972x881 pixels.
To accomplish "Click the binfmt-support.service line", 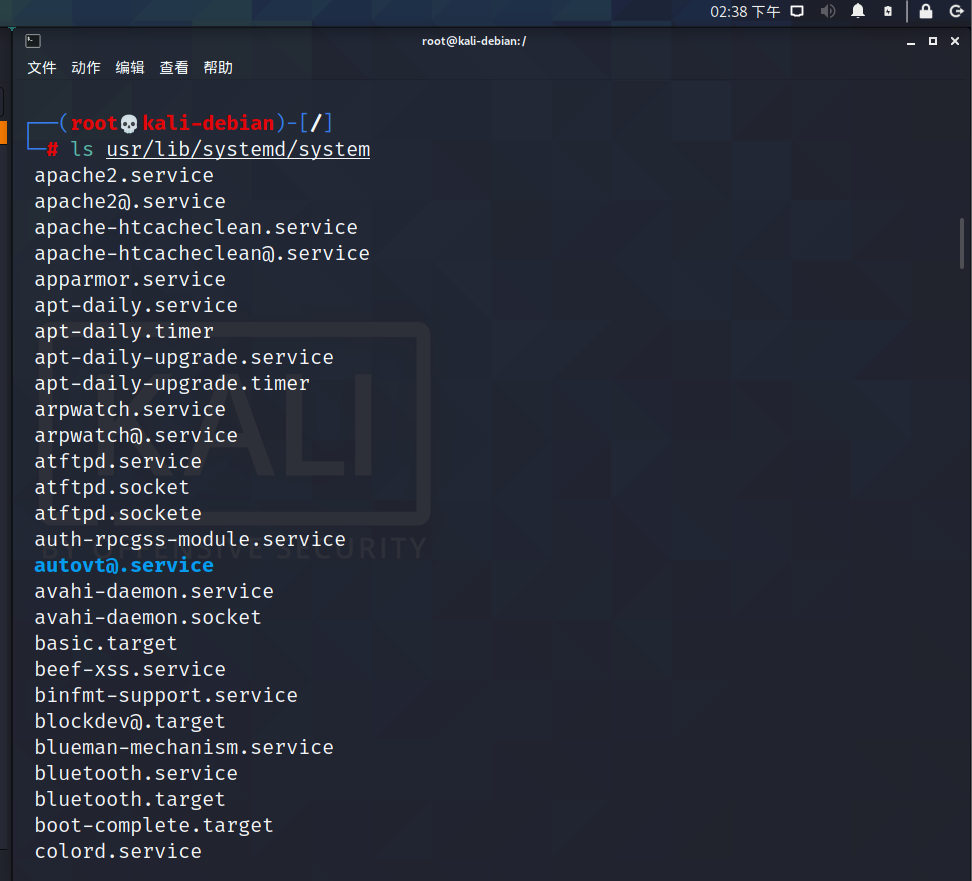I will [166, 696].
